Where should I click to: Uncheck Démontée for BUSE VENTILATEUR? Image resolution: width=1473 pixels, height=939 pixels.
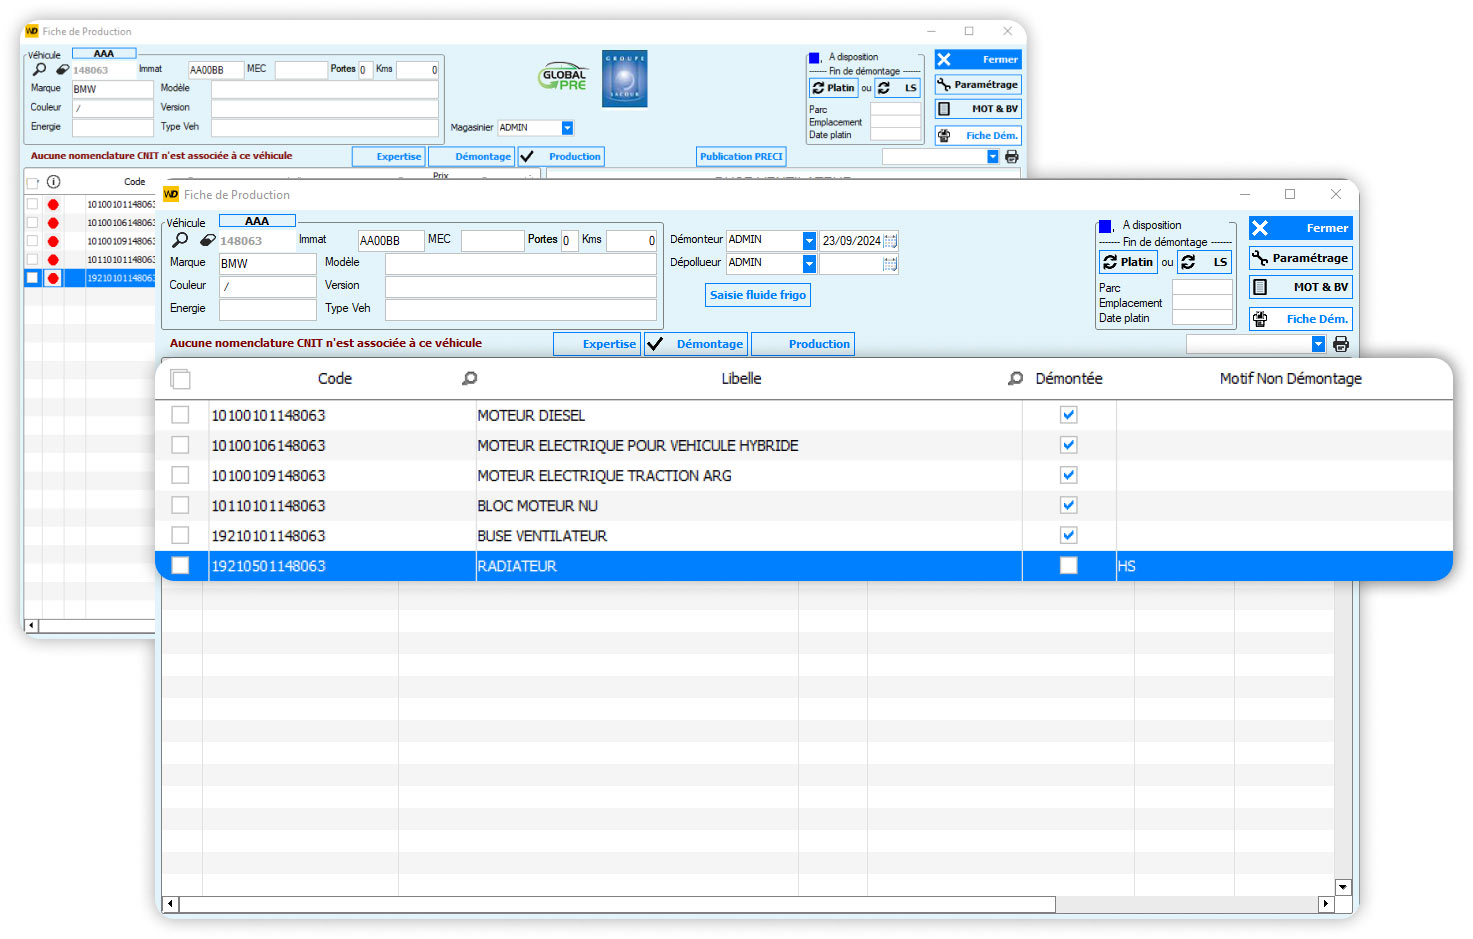(1069, 535)
